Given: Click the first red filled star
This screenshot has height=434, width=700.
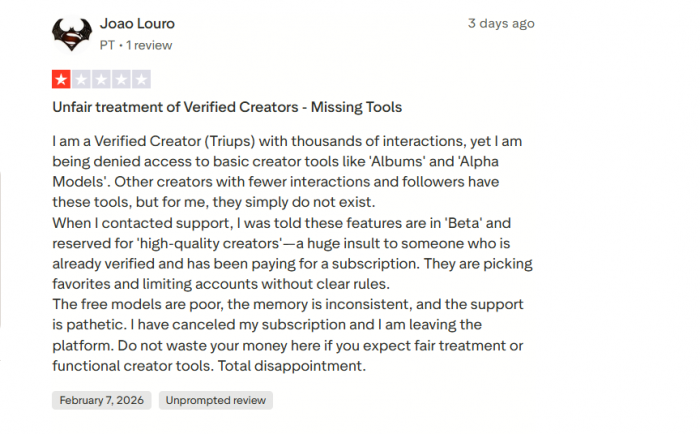Looking at the screenshot, I should click(x=61, y=79).
